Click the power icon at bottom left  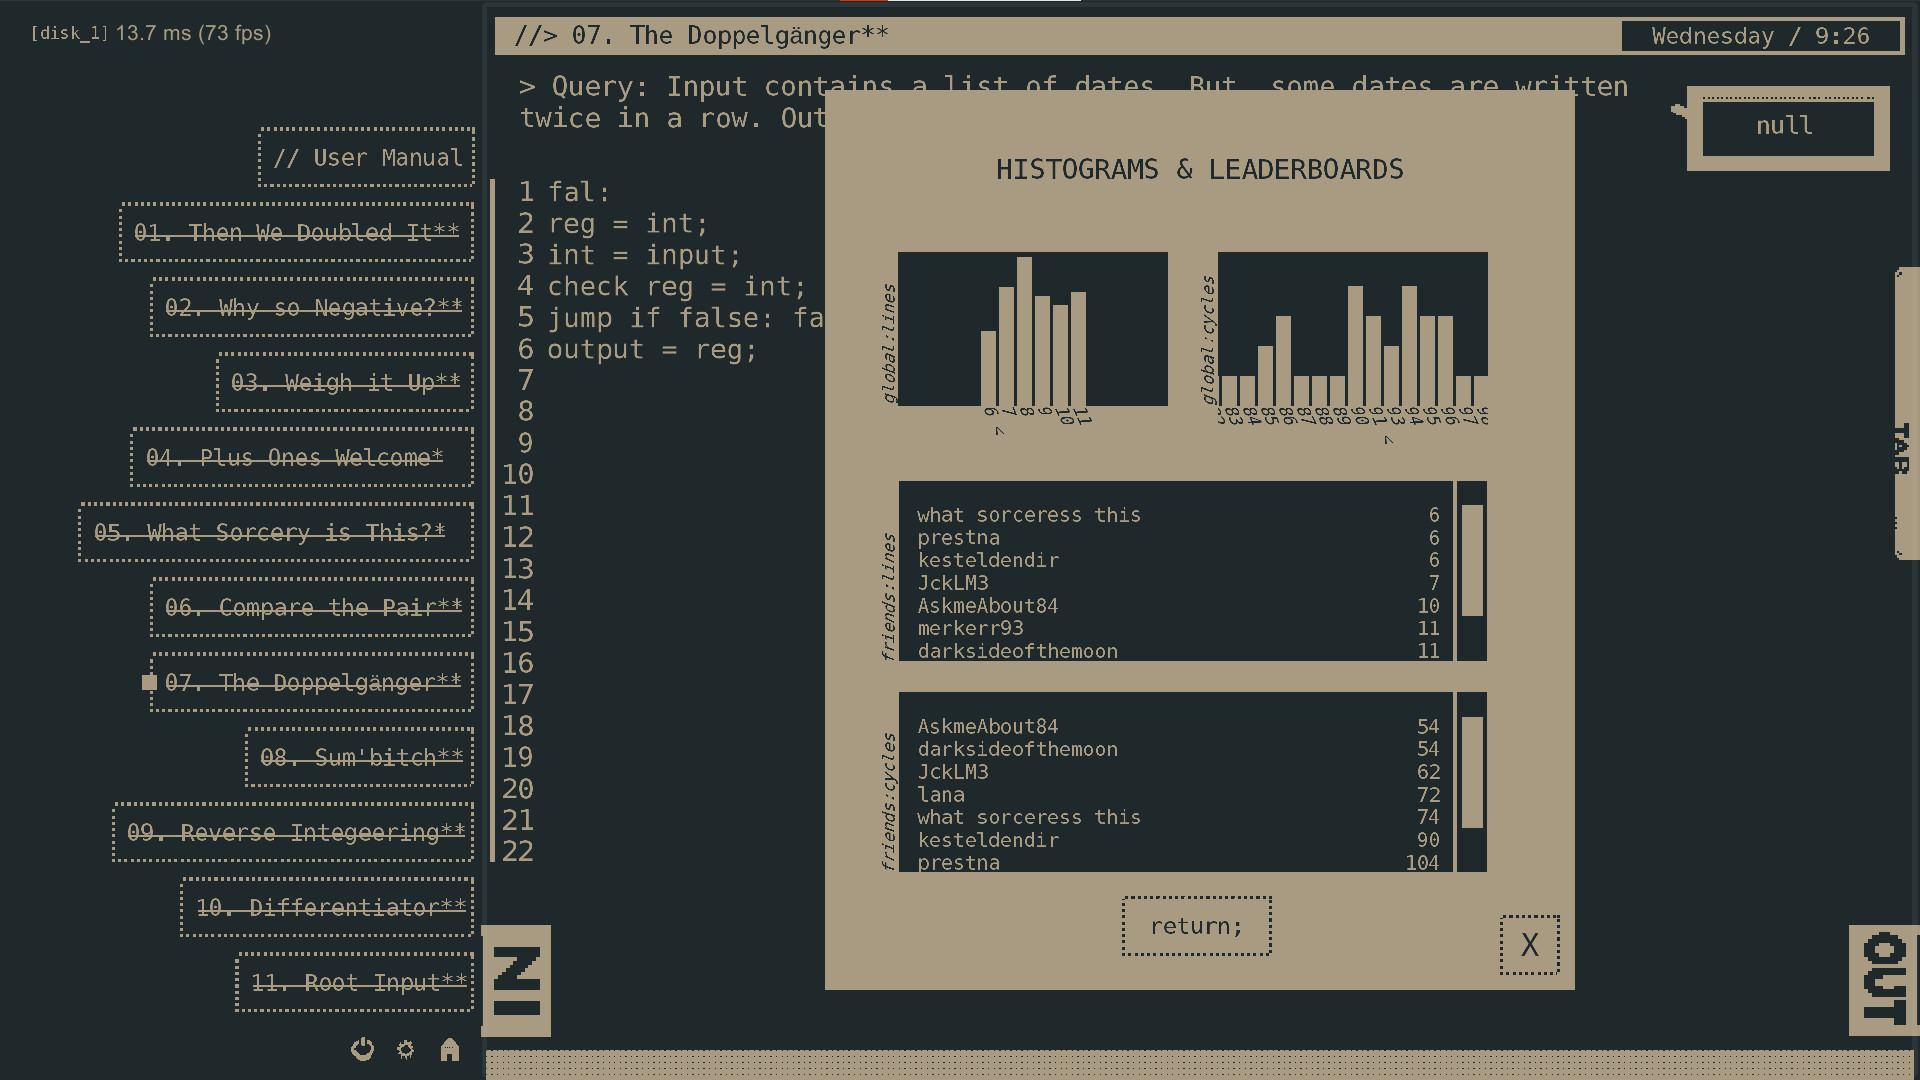[x=362, y=1050]
